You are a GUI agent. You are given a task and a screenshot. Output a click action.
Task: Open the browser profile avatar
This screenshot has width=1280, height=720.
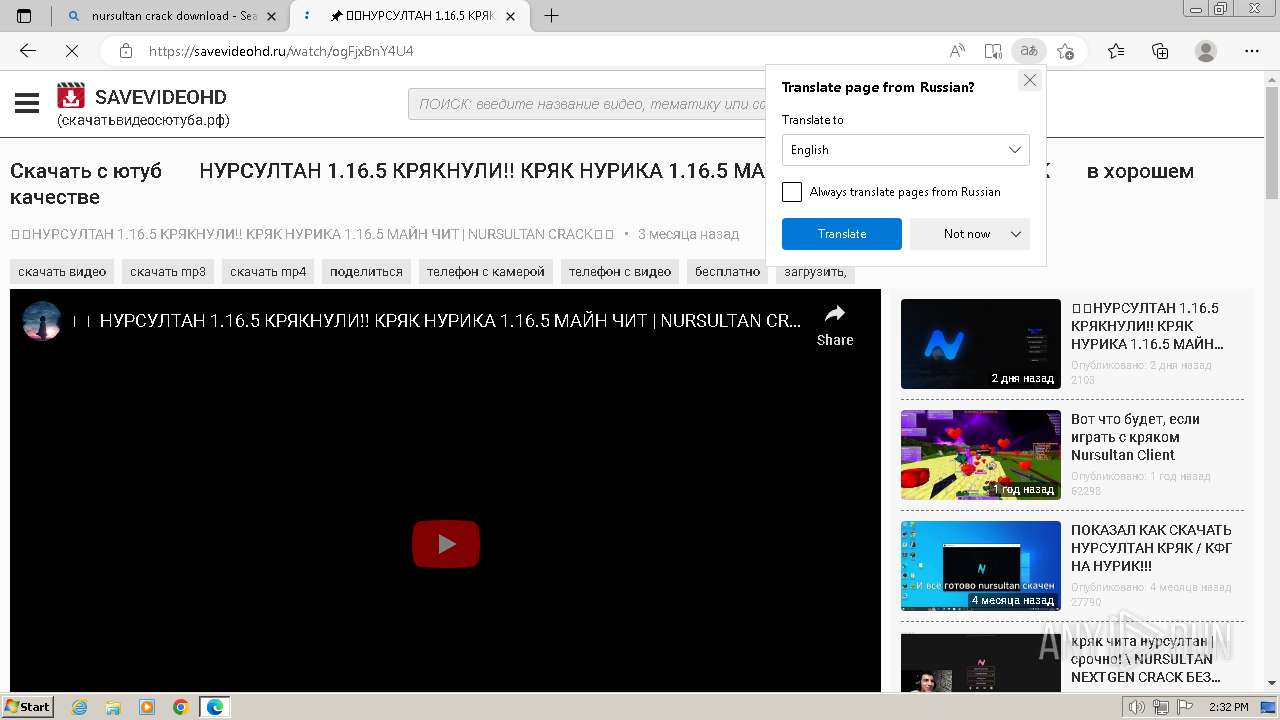pos(1206,51)
